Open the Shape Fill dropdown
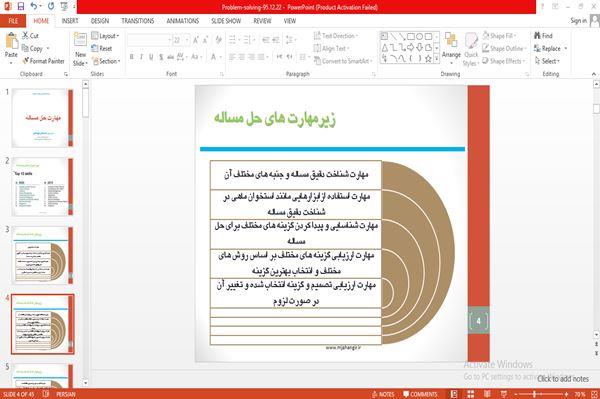600x399 pixels. 499,36
